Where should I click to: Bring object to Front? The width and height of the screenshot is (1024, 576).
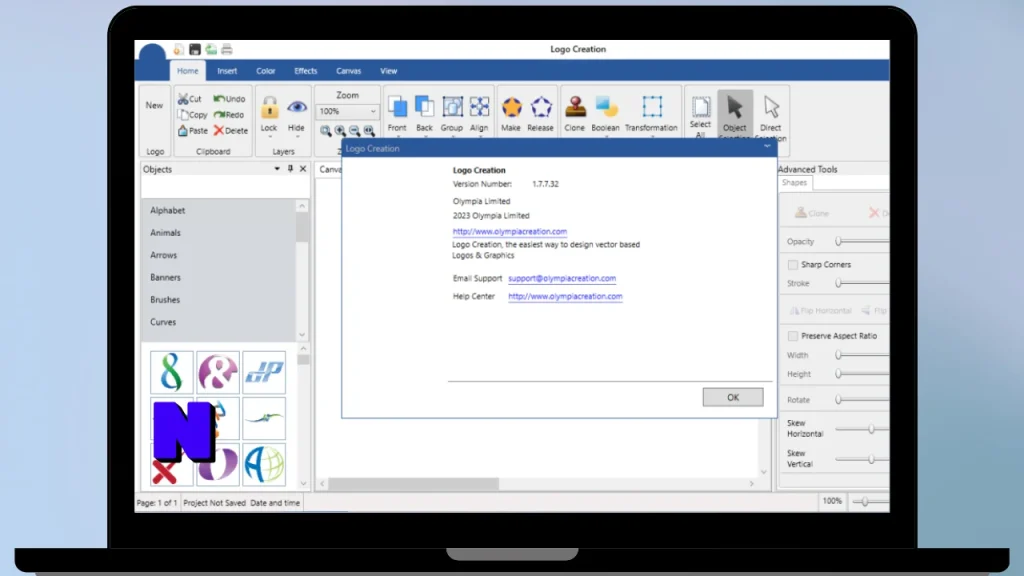[x=397, y=114]
